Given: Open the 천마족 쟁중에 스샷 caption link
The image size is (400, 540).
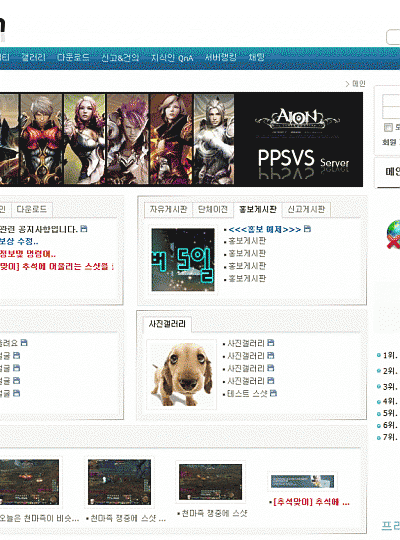Looking at the screenshot, I should coord(214,513).
